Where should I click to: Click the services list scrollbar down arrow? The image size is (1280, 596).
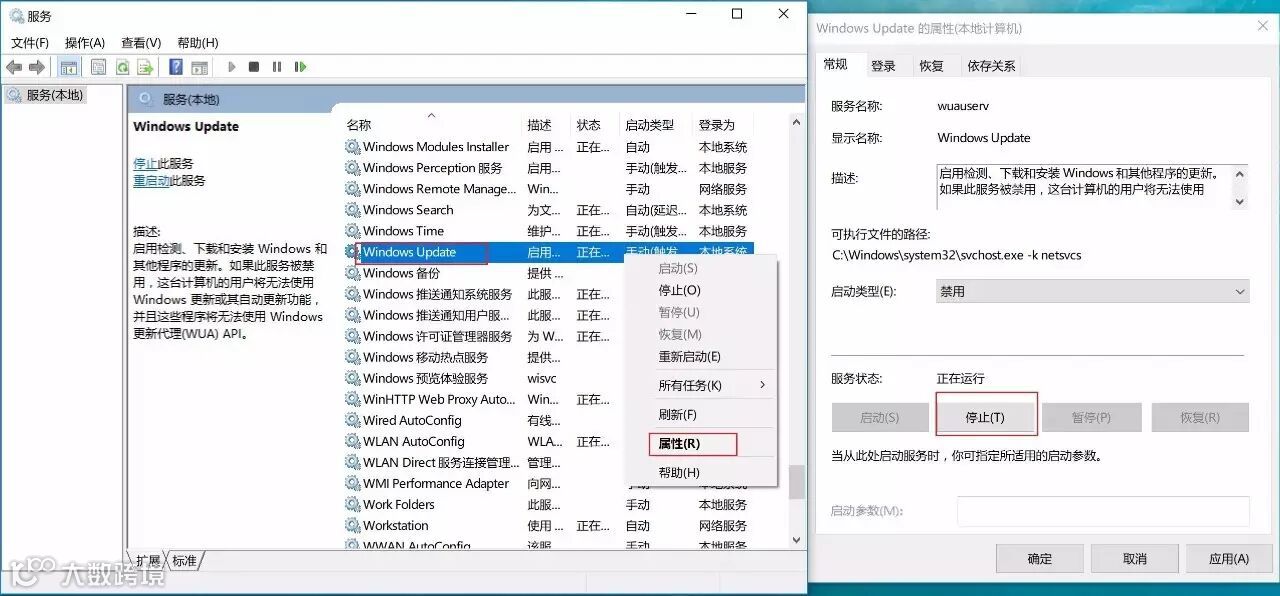(x=796, y=540)
